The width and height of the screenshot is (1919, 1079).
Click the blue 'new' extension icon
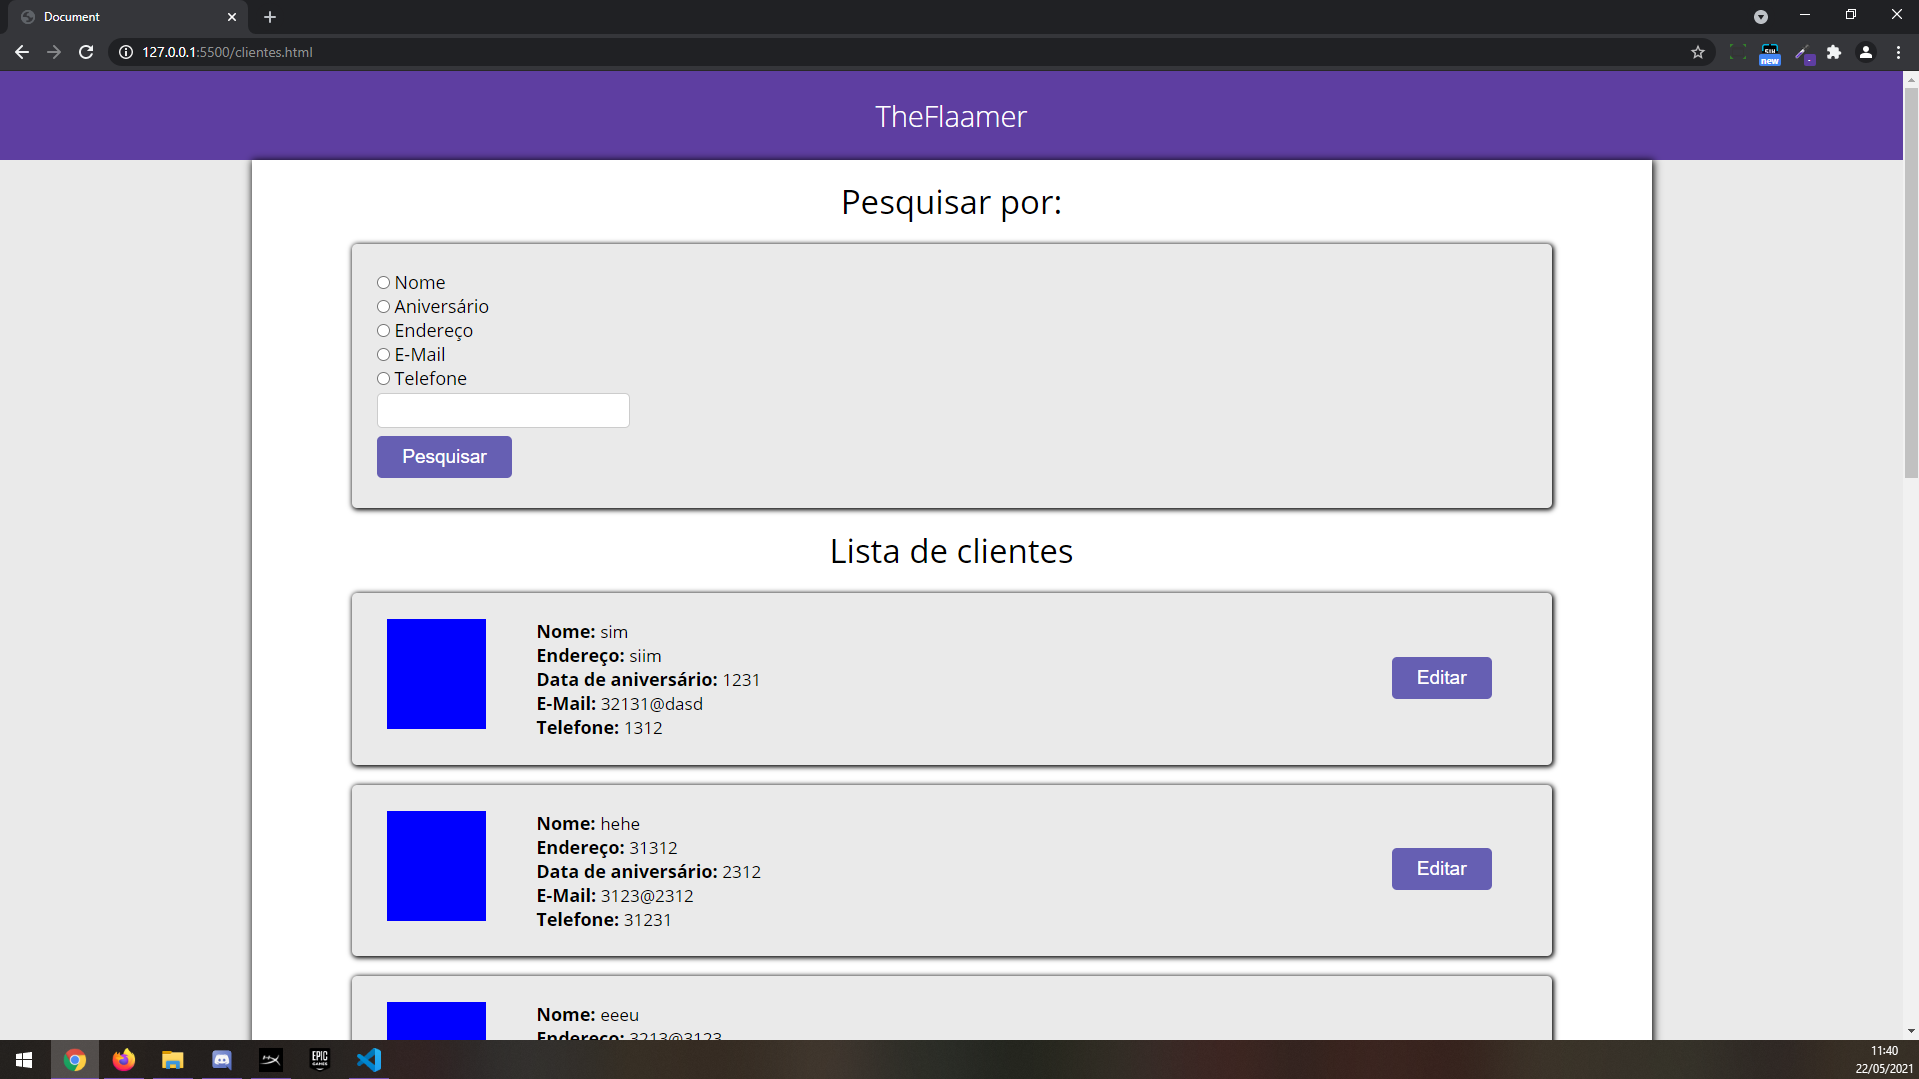click(1770, 53)
